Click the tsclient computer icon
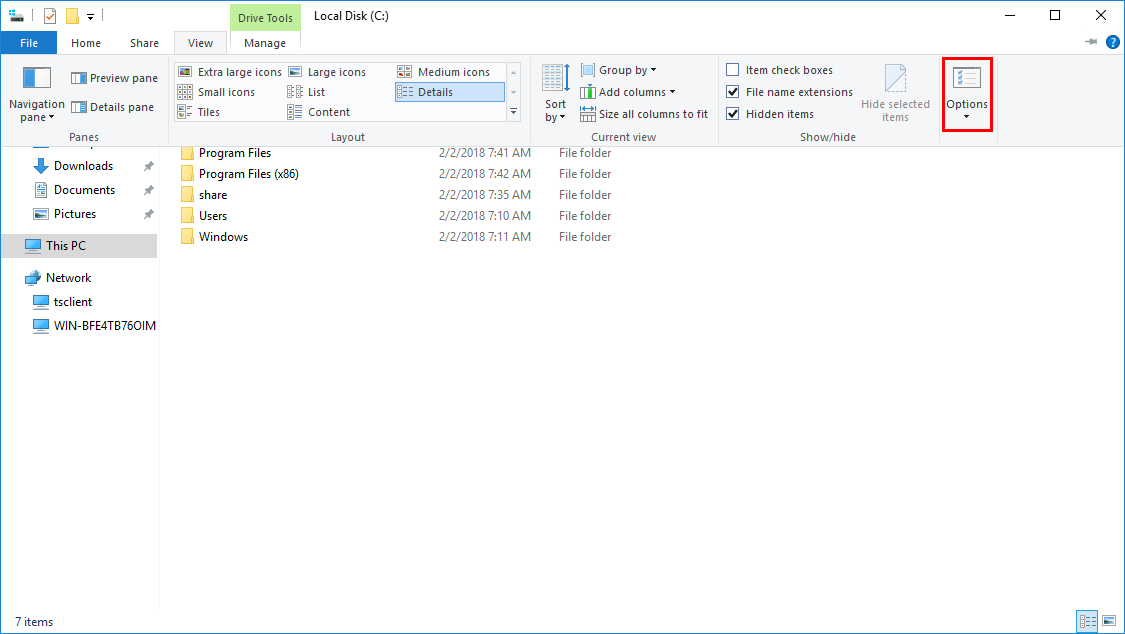The height and width of the screenshot is (634, 1125). [x=41, y=302]
